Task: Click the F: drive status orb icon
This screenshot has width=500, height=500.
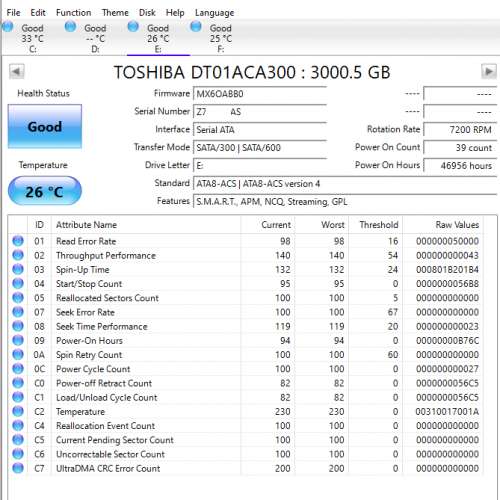Action: coord(196,26)
